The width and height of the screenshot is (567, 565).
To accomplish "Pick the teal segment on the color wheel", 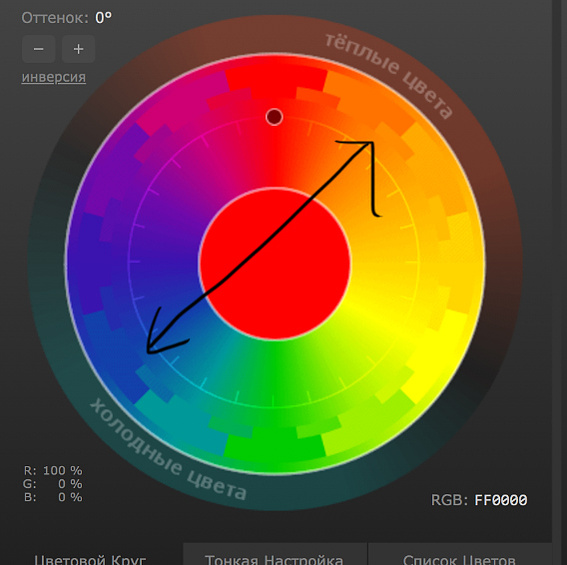I will pyautogui.click(x=181, y=423).
